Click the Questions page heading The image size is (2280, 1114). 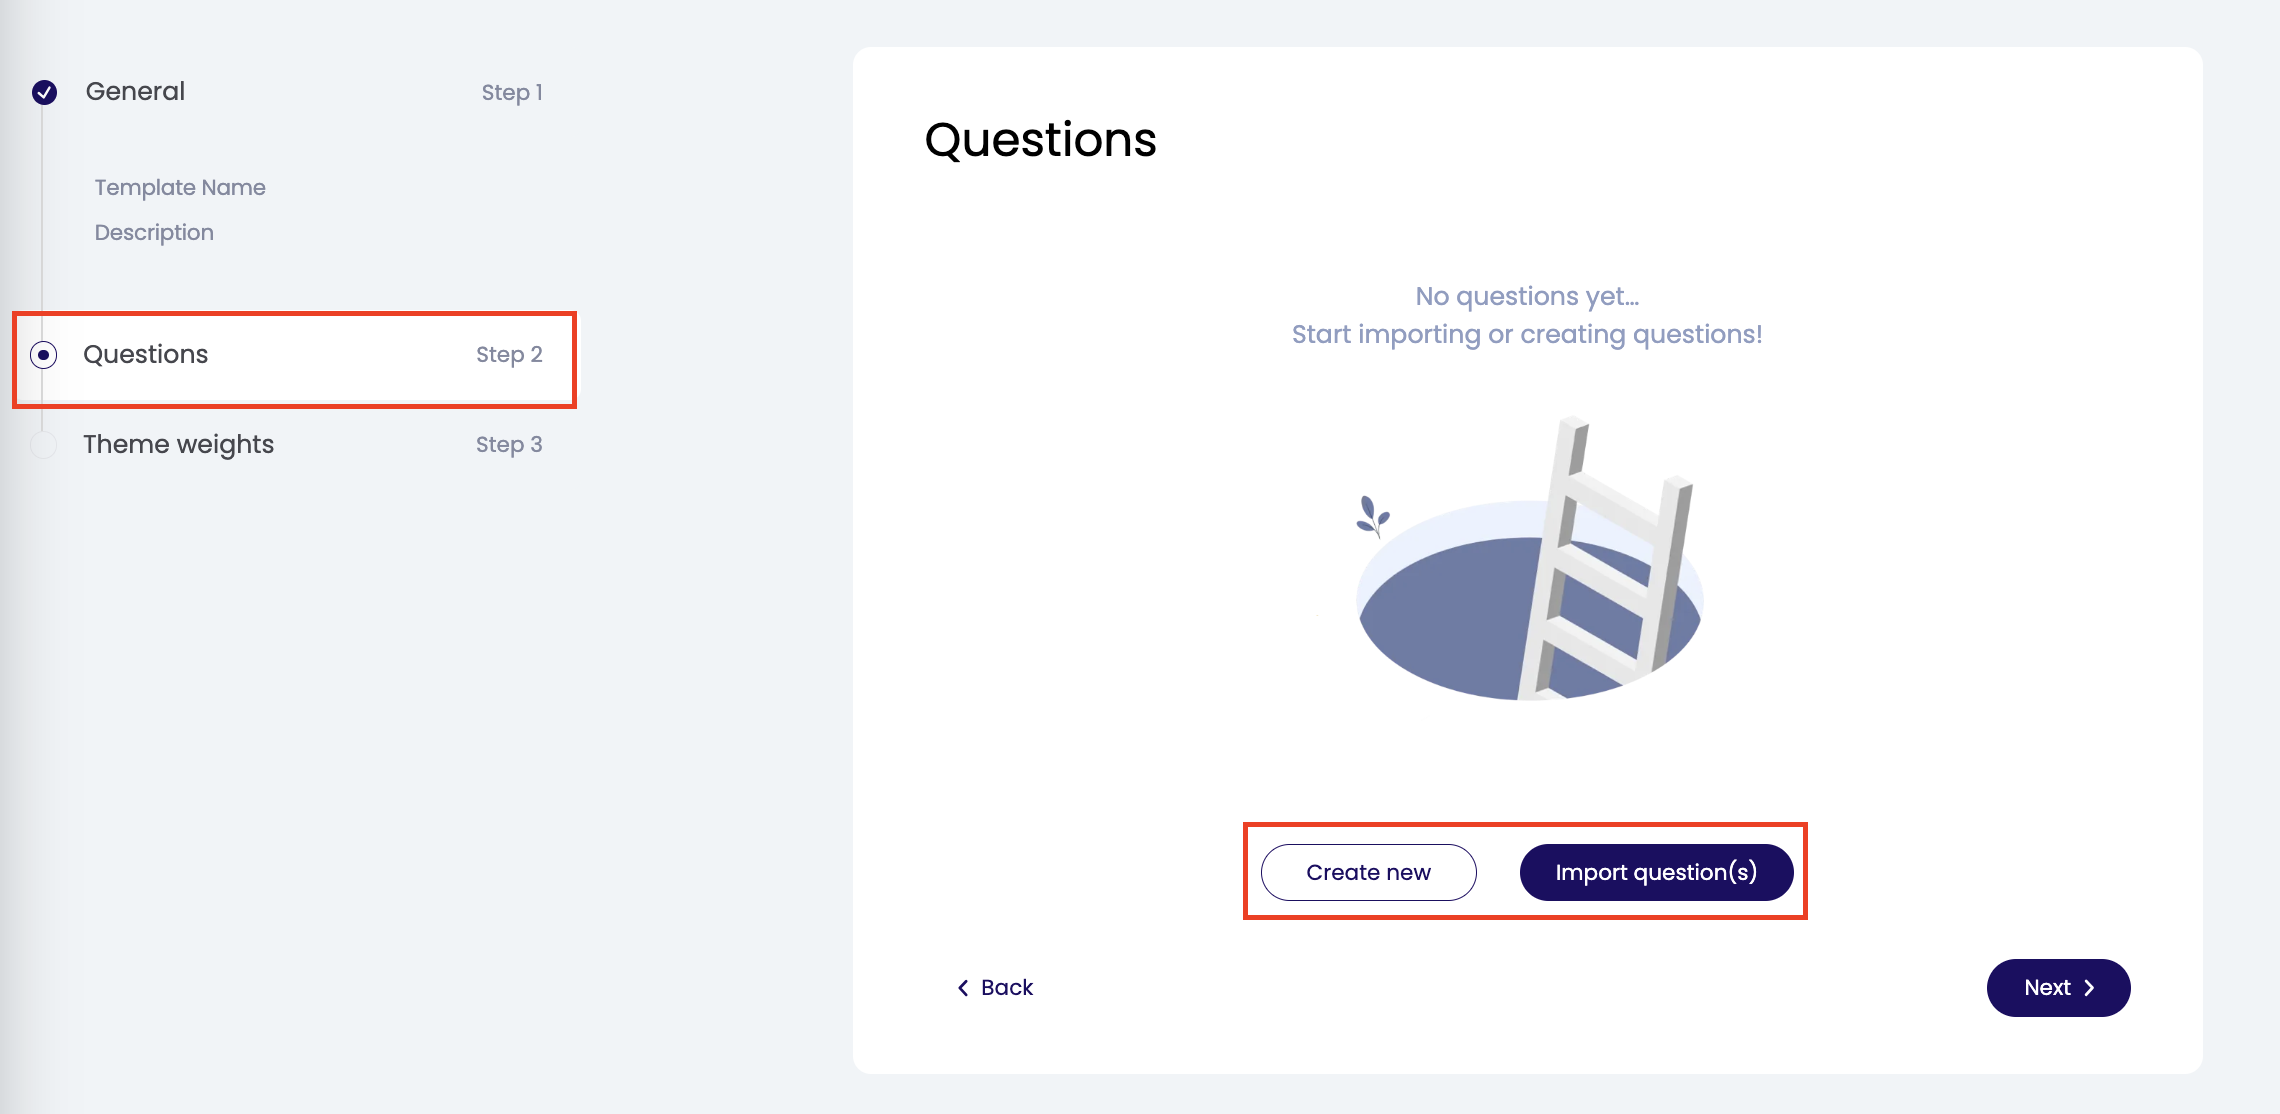(x=1040, y=139)
